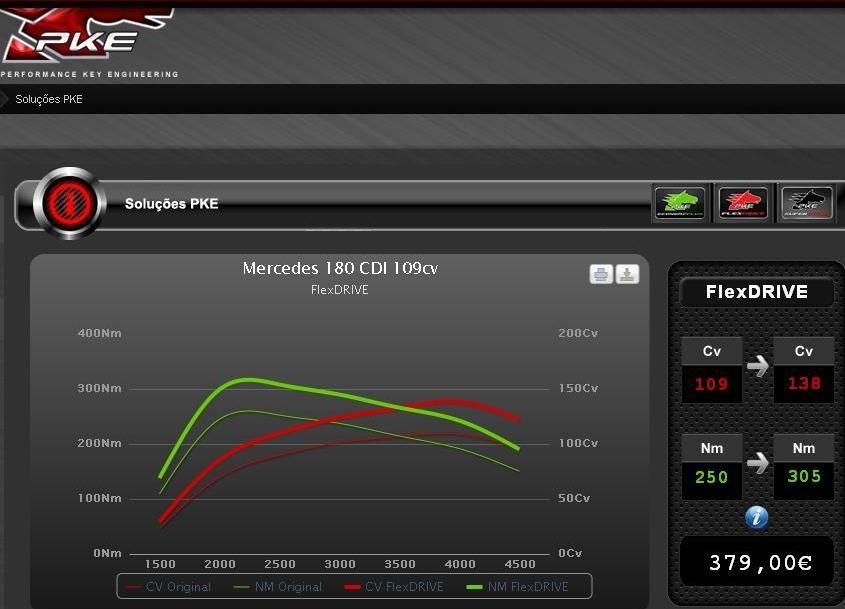Click the 3500 rpm axis label

pyautogui.click(x=400, y=564)
